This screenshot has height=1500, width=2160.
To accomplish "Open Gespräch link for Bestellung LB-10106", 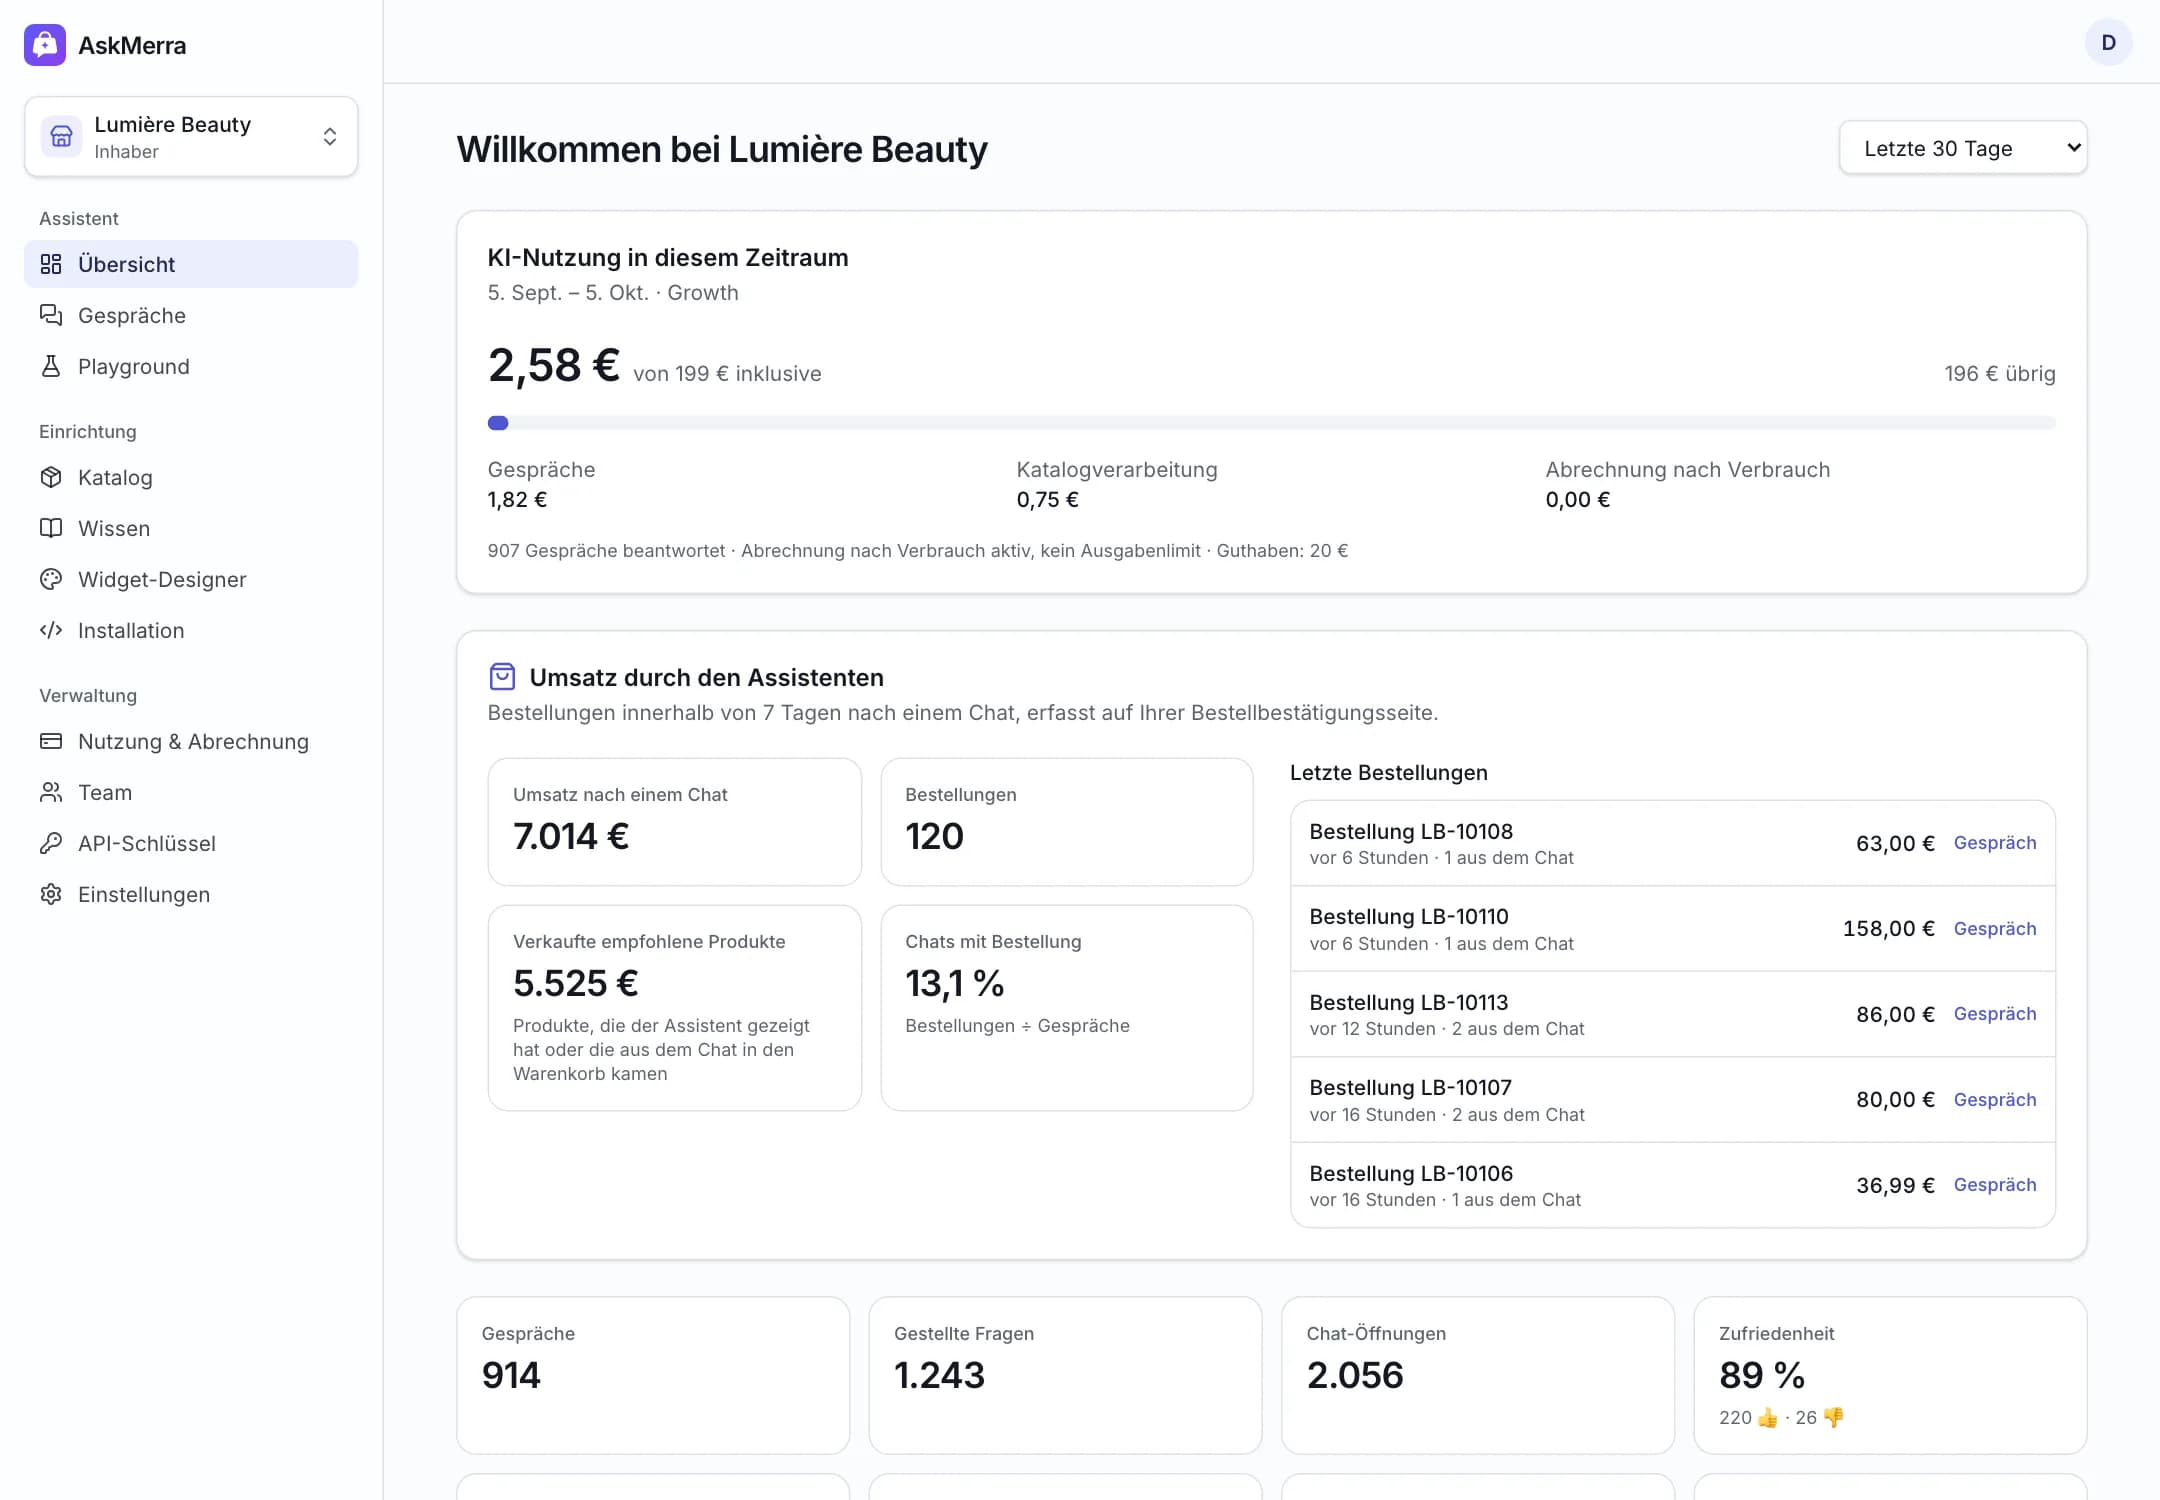I will point(1995,1185).
